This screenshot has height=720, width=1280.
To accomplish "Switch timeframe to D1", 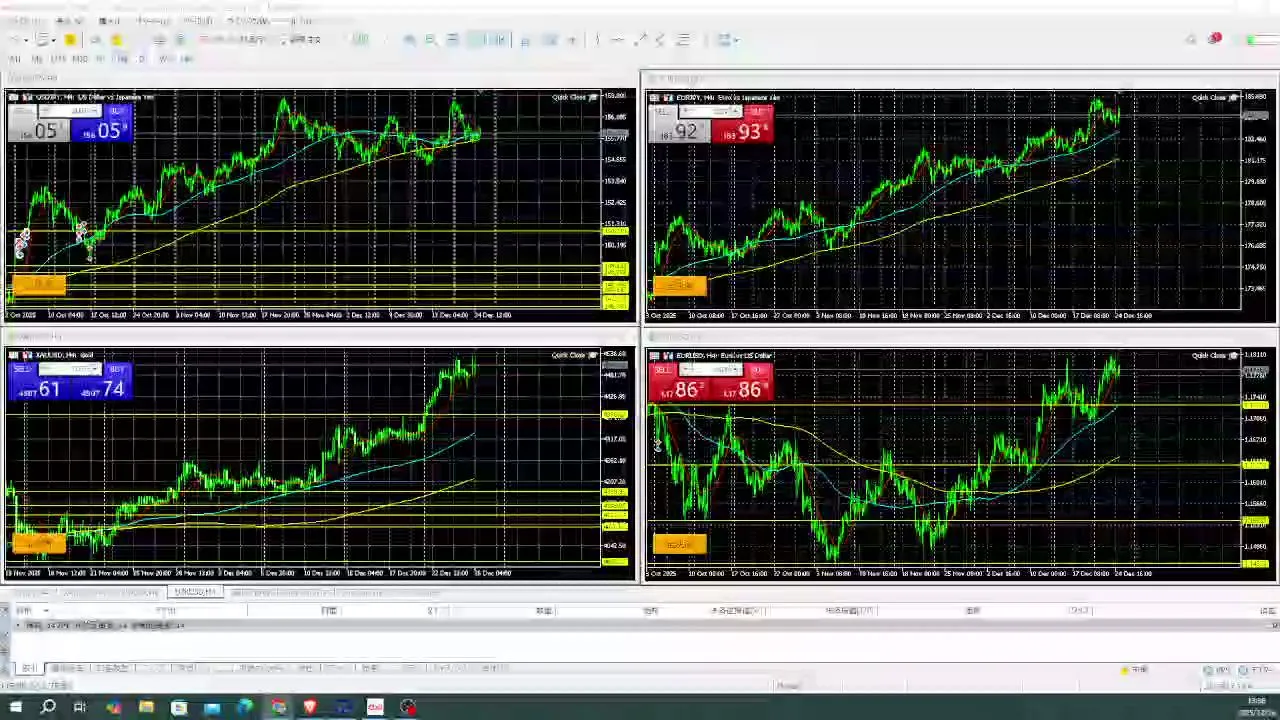I will [x=141, y=59].
